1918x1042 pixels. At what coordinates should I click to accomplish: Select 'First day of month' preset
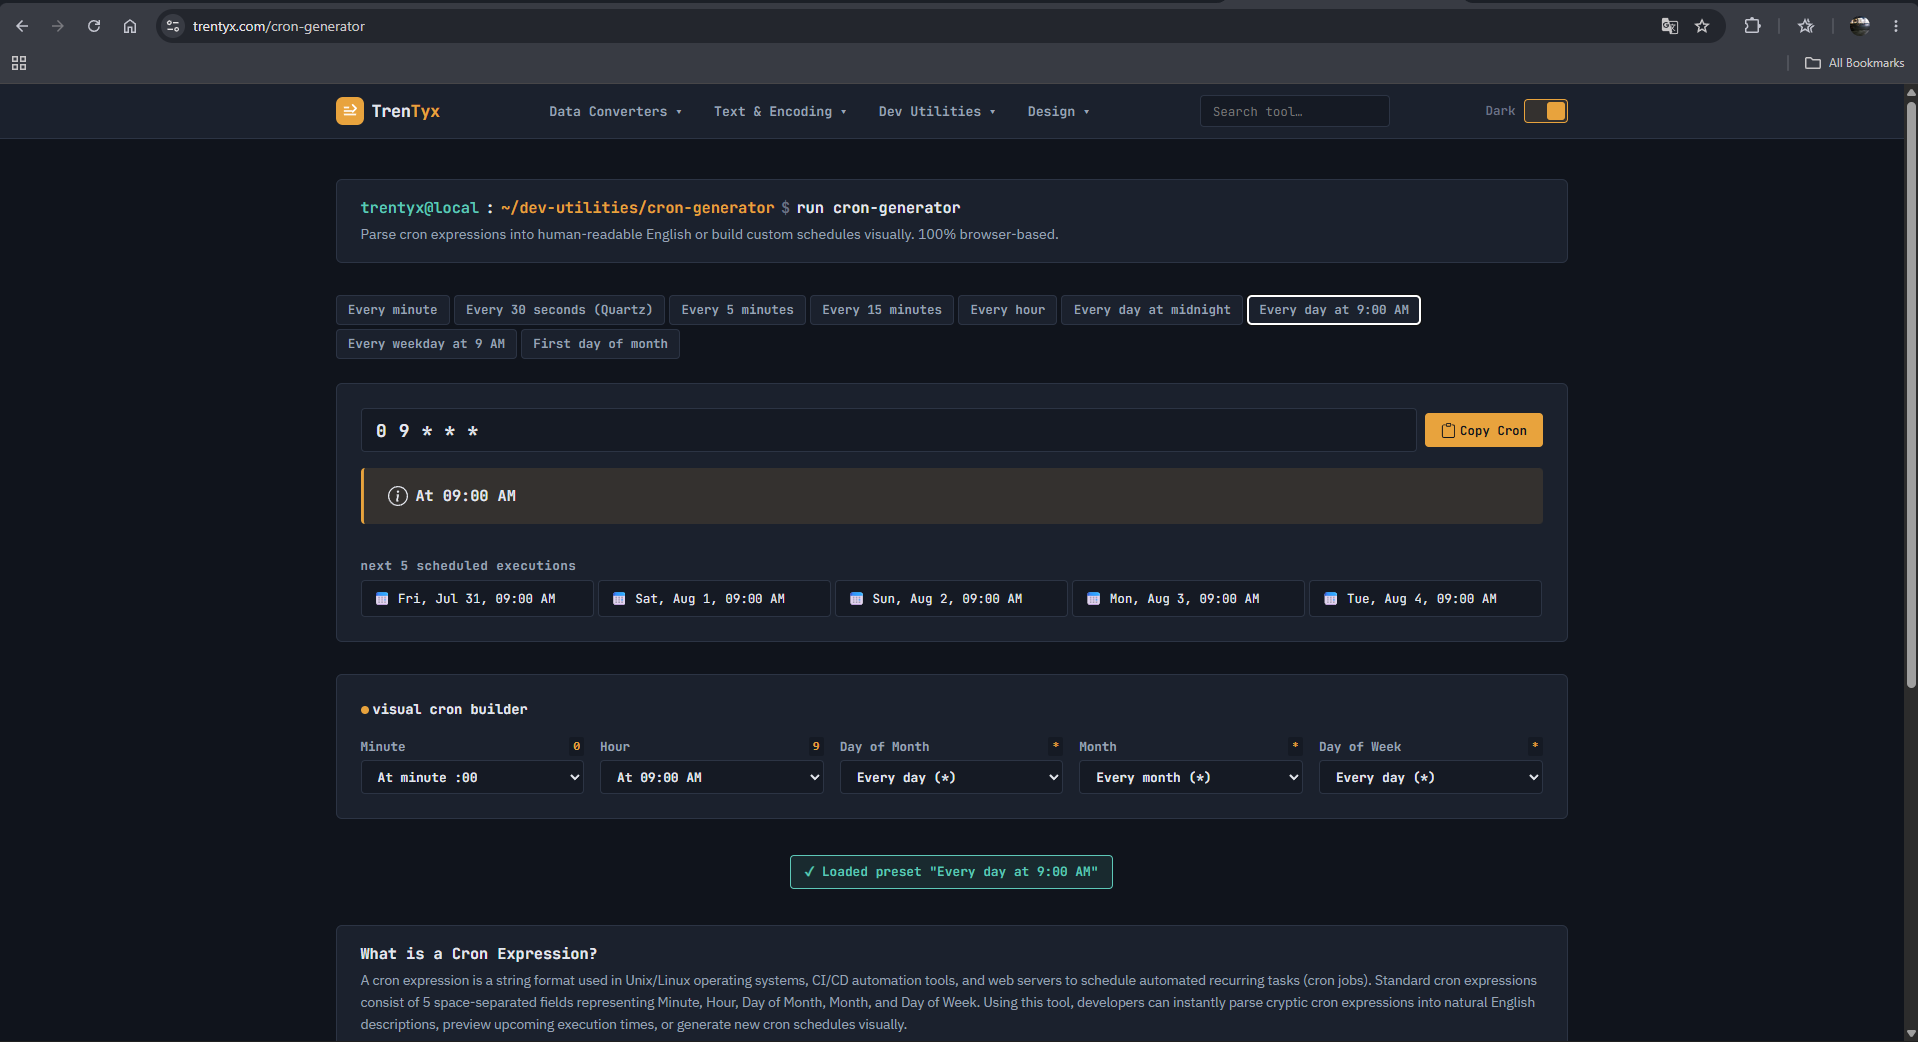pyautogui.click(x=600, y=344)
